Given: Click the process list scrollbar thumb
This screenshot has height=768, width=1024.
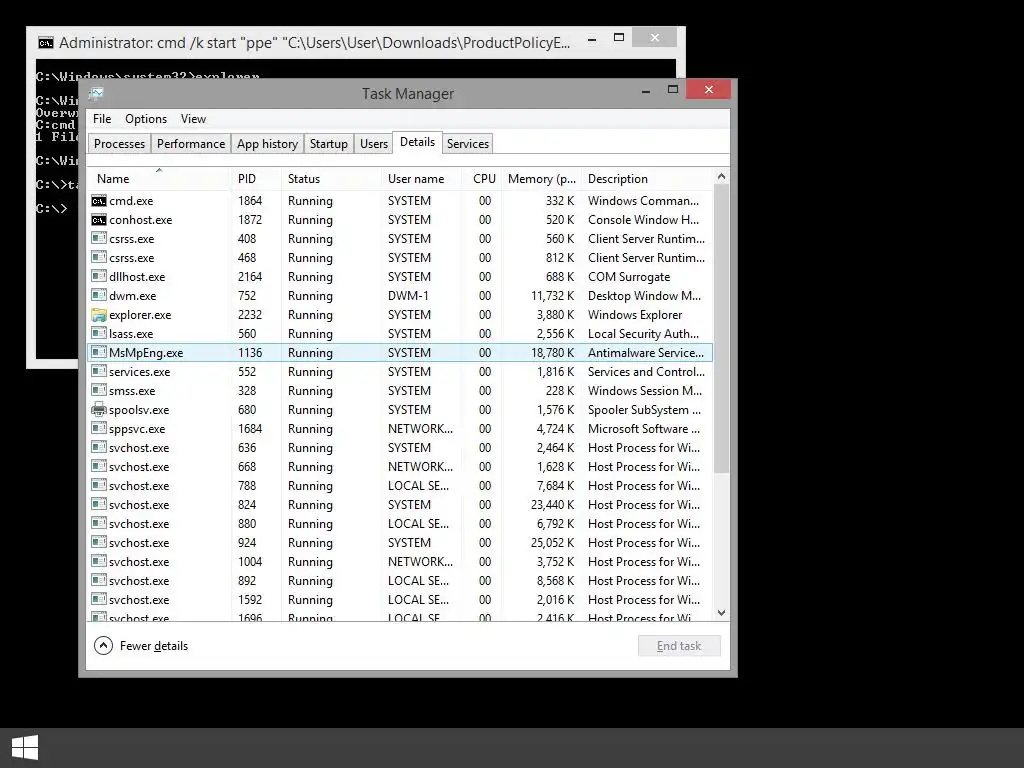Looking at the screenshot, I should click(x=722, y=328).
